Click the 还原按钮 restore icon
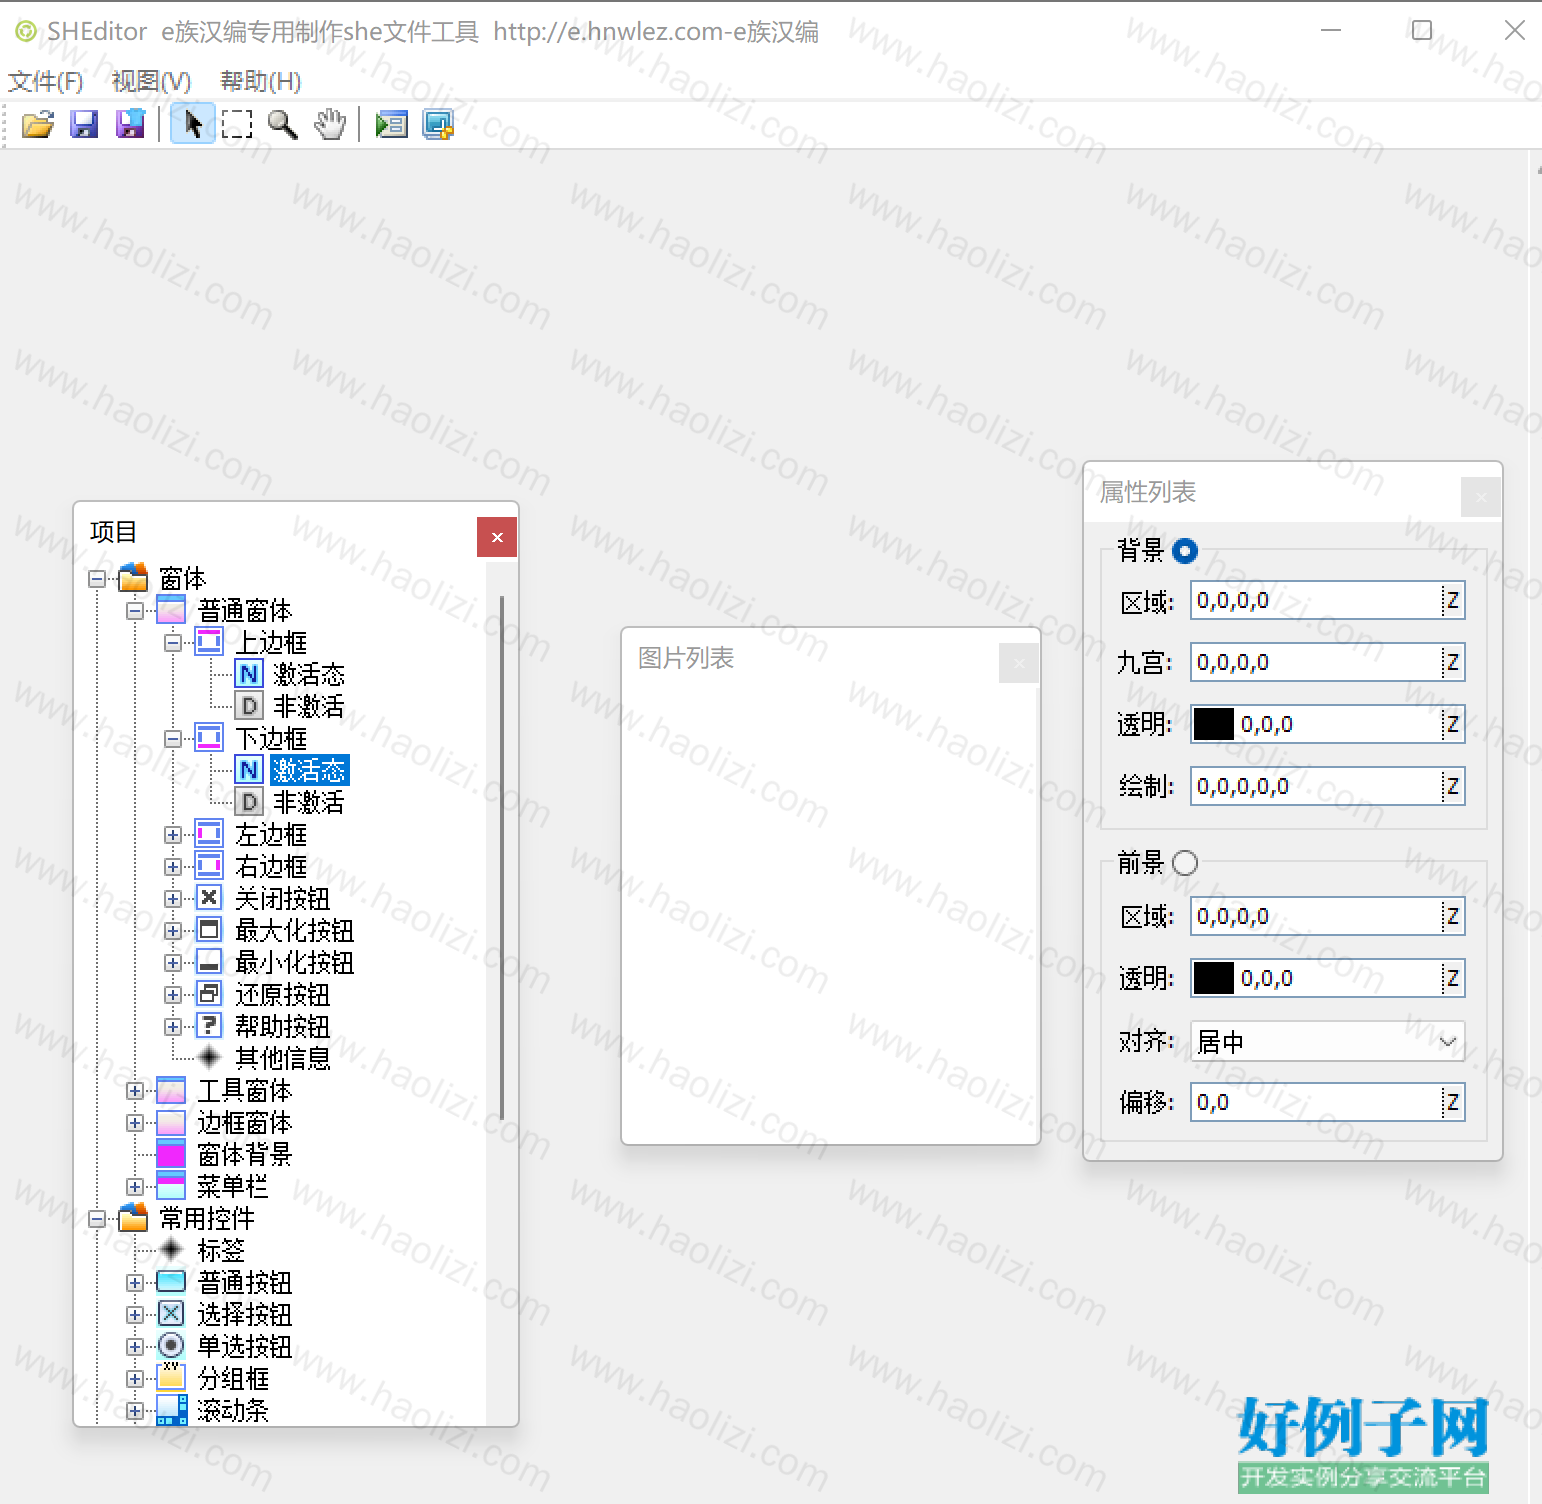1542x1504 pixels. [x=209, y=994]
